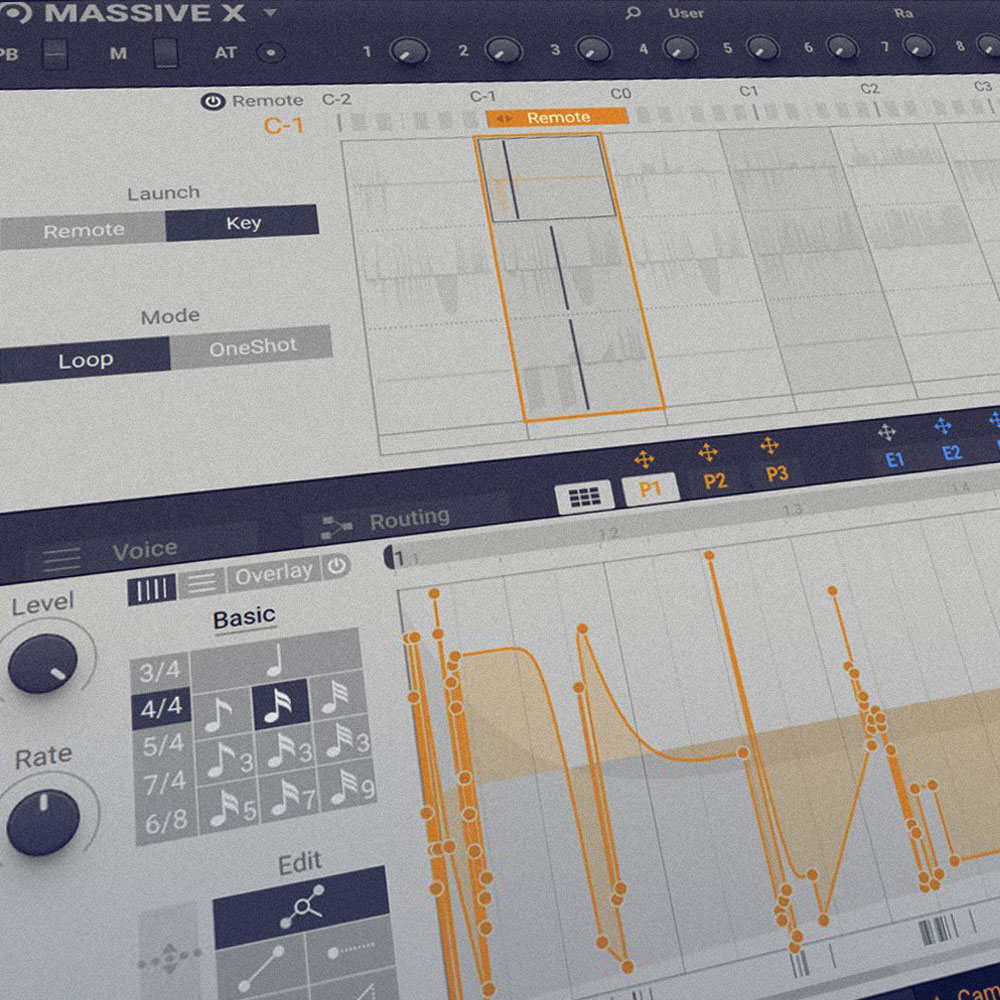The width and height of the screenshot is (1000, 1000).
Task: Open the E2 envelope tab
Action: pos(951,453)
